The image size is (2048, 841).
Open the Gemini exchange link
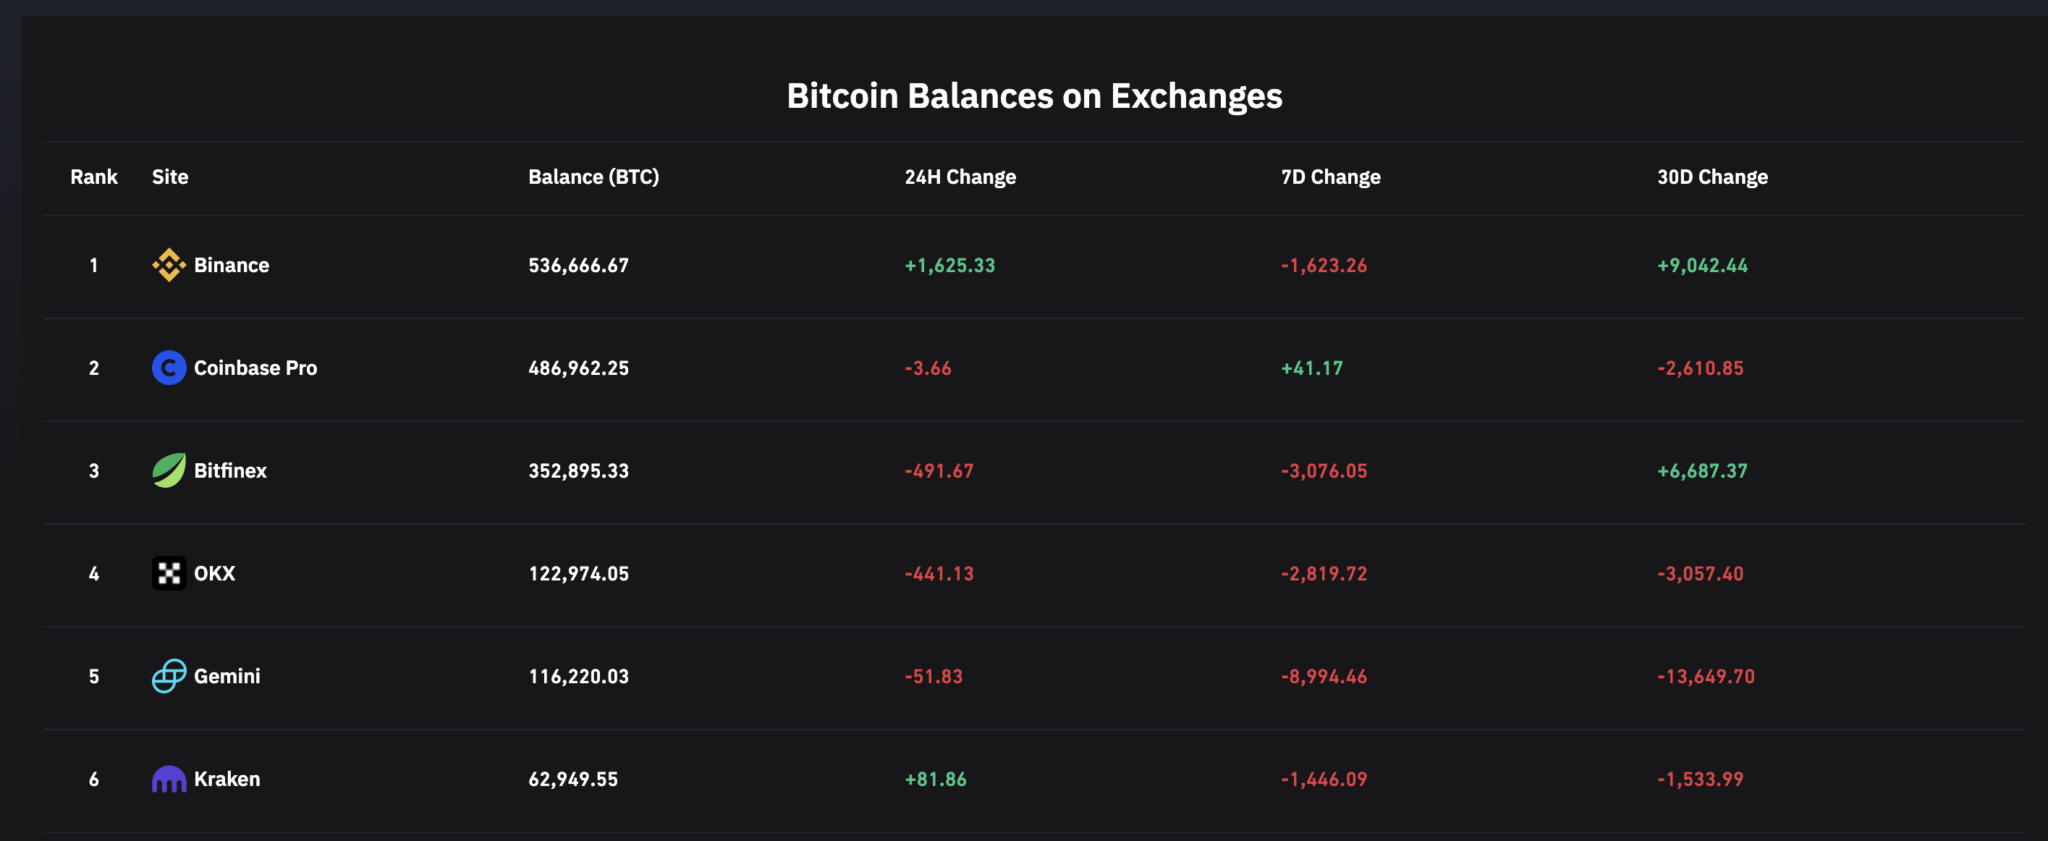coord(227,676)
